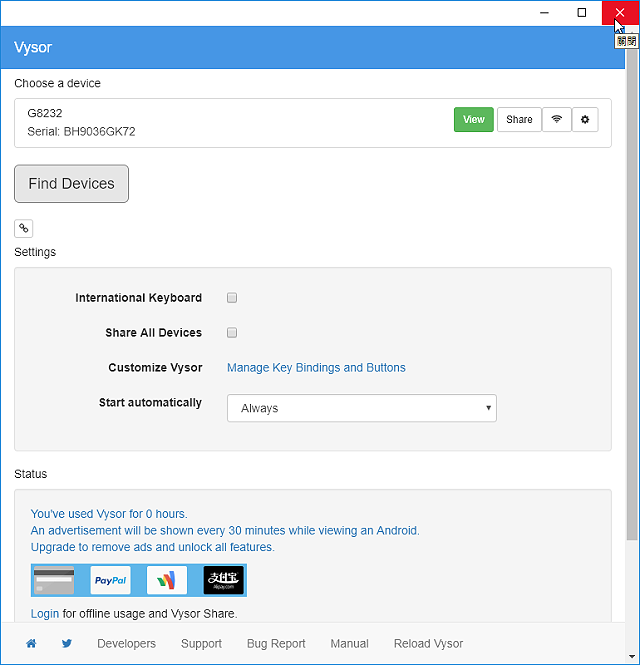Click 'You've used Vysor for 0 hours' link
Screen dimensions: 640x665
109,514
